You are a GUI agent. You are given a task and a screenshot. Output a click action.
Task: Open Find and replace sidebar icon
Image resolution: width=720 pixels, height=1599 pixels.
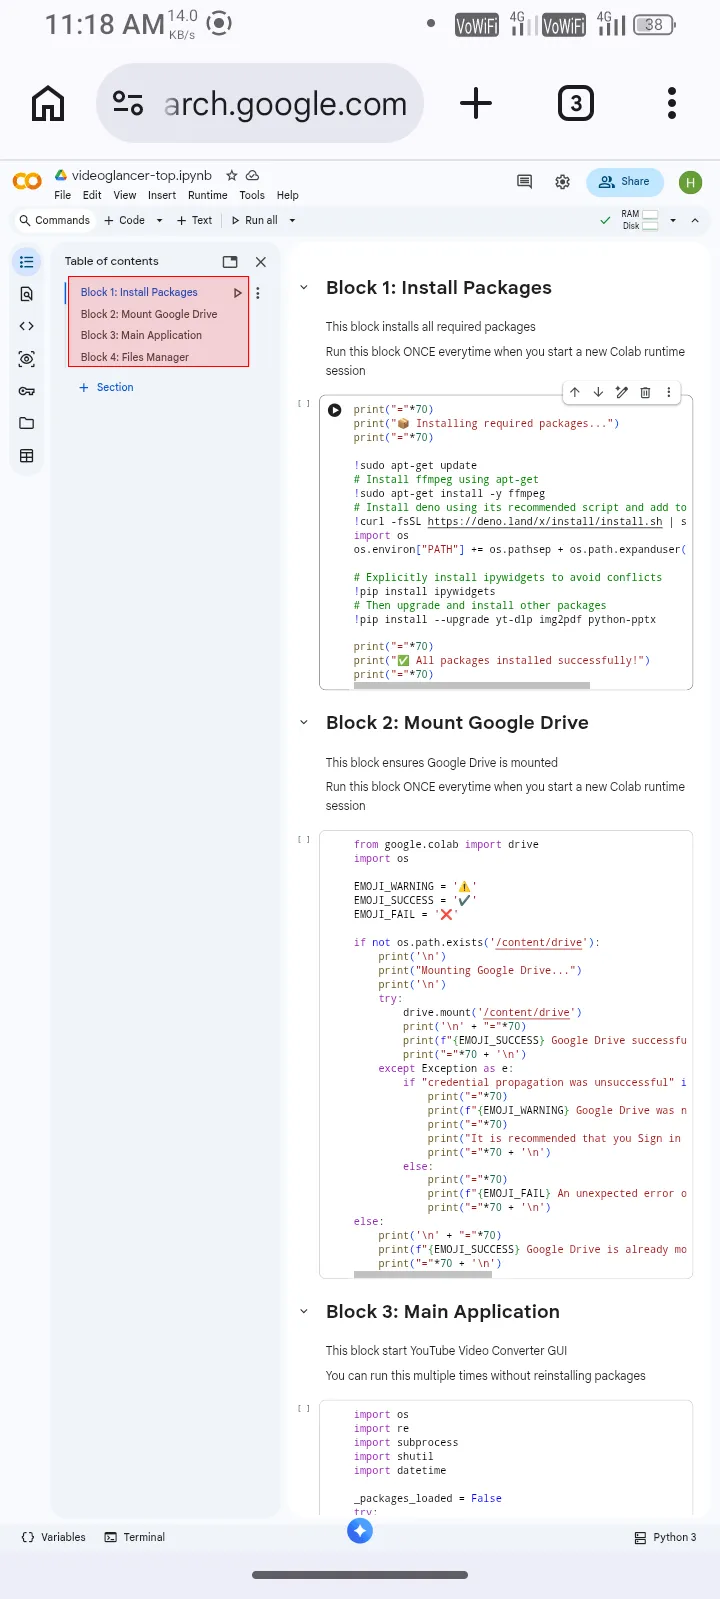tap(27, 294)
